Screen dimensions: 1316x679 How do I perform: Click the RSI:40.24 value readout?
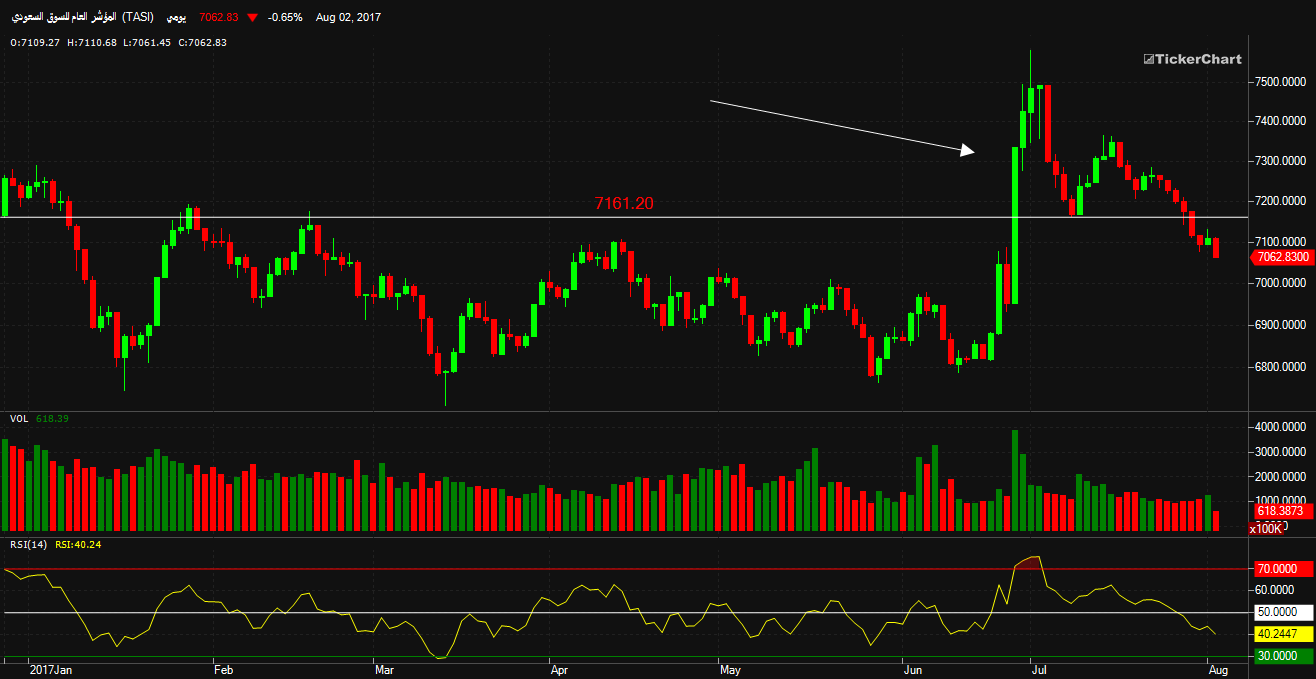point(78,544)
